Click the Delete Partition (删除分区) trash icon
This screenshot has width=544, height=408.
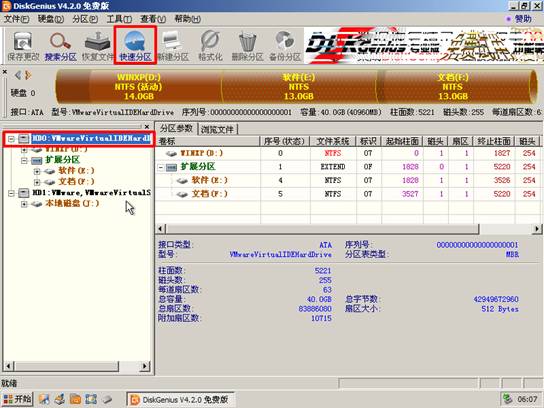tap(247, 46)
